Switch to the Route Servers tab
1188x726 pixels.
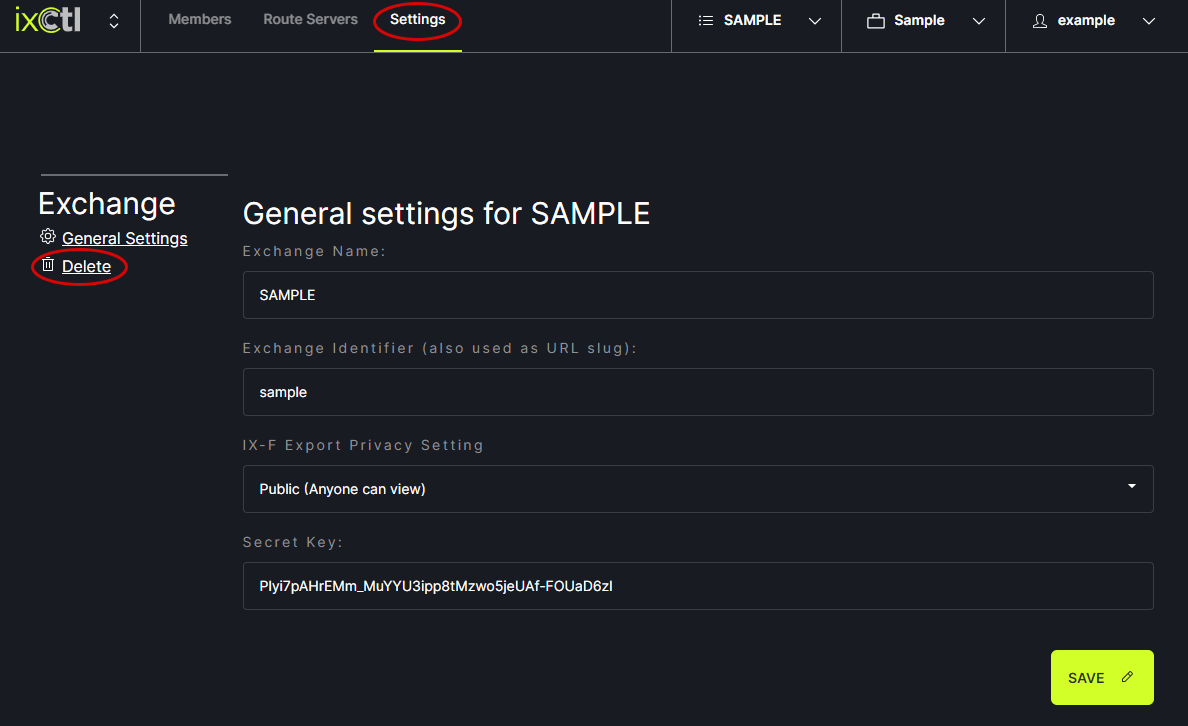coord(310,20)
